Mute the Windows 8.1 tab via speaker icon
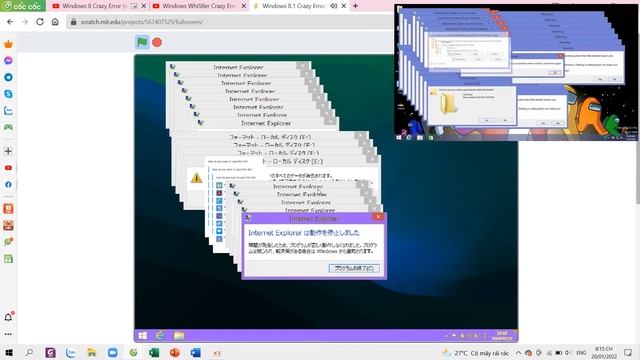Viewport: 640px width, 360px height. [x=333, y=6]
